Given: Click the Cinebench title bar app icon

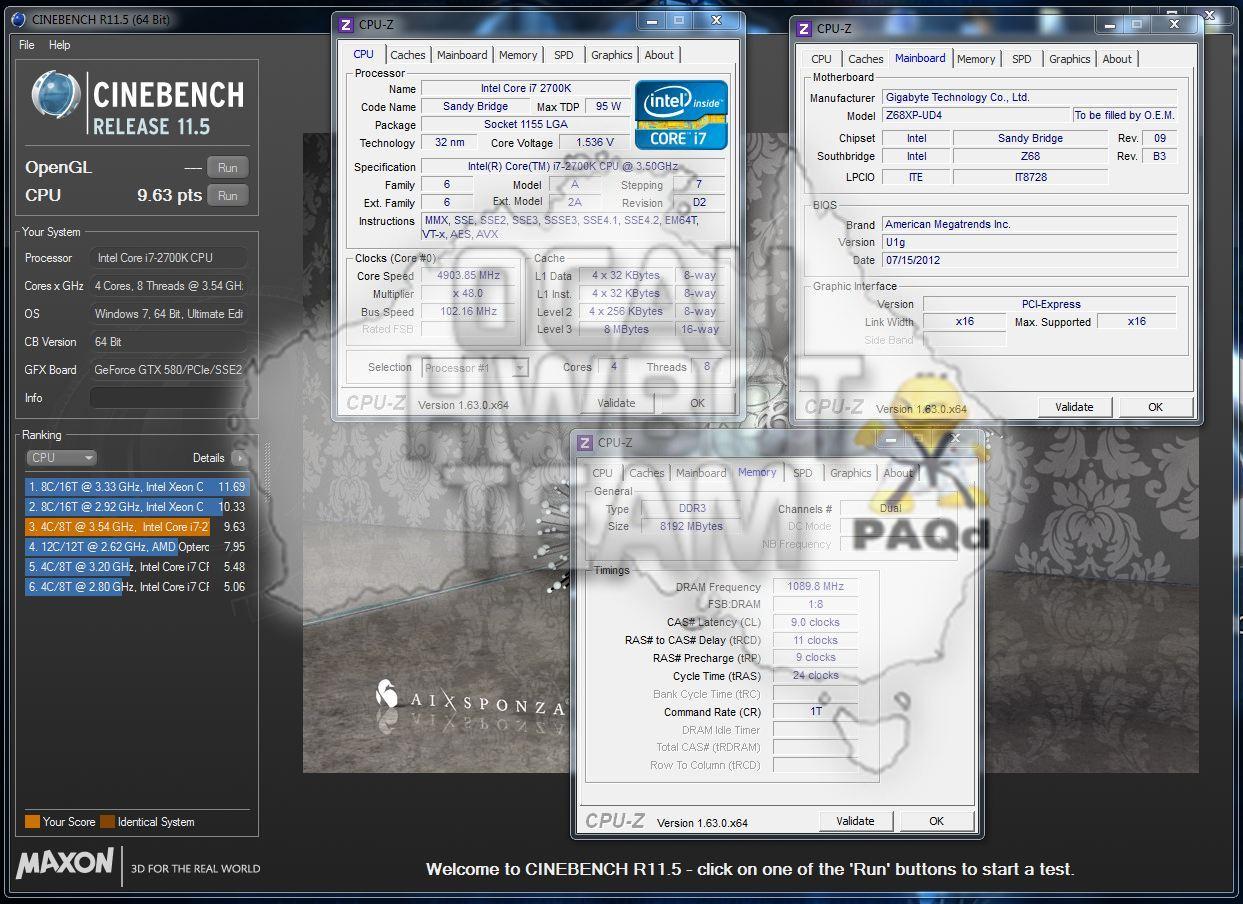Looking at the screenshot, I should tap(20, 19).
